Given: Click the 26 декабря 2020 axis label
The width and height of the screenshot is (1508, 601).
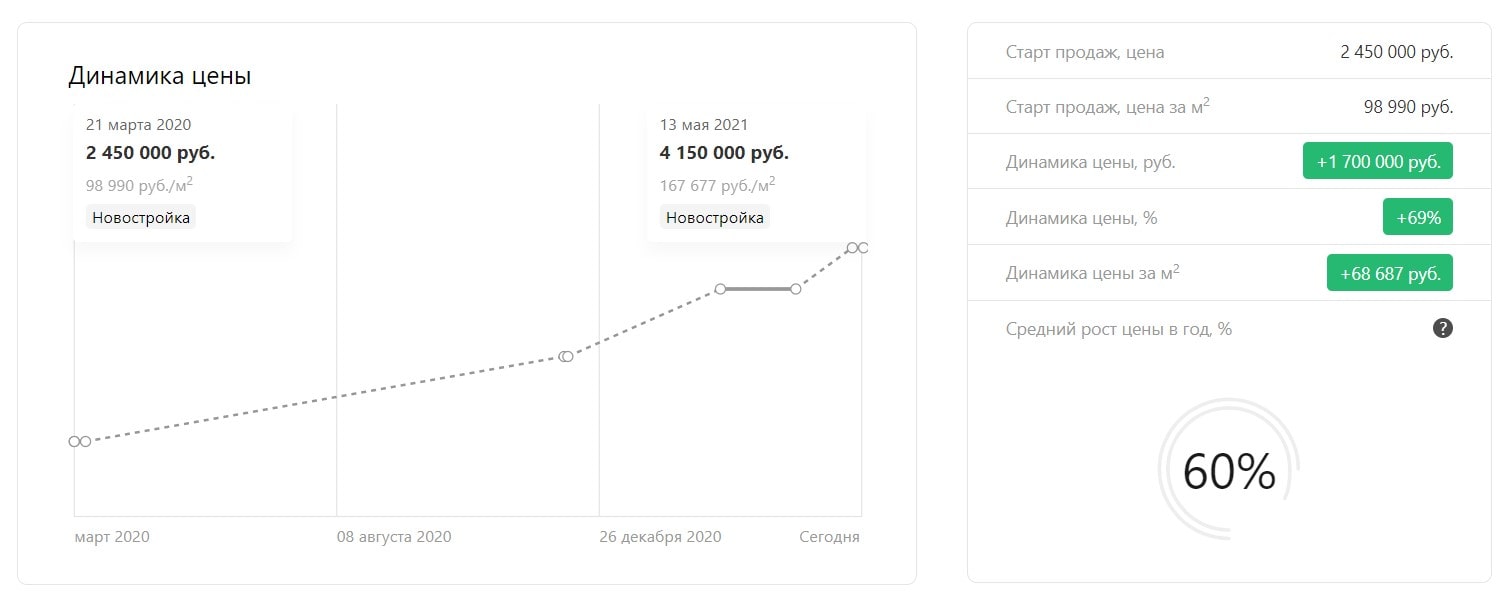Looking at the screenshot, I should click(660, 537).
